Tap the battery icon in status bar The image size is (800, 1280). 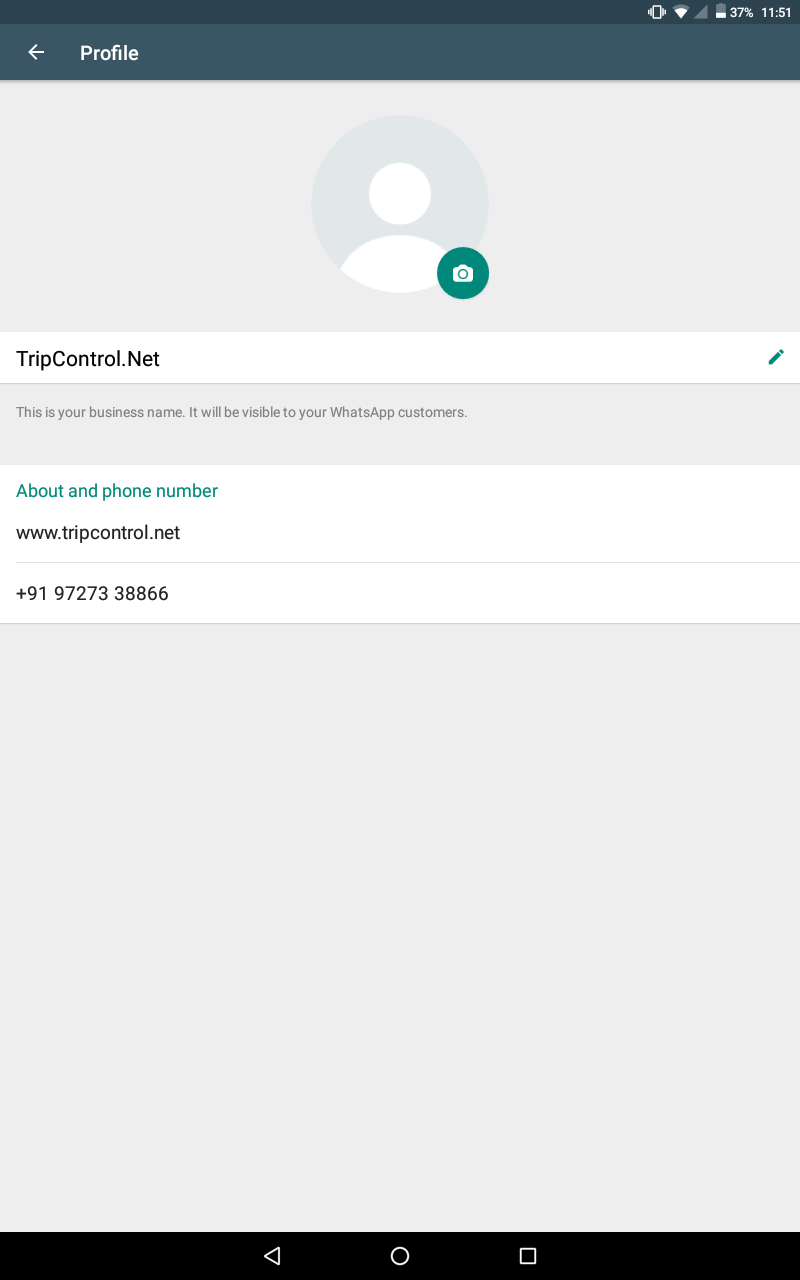(x=720, y=12)
